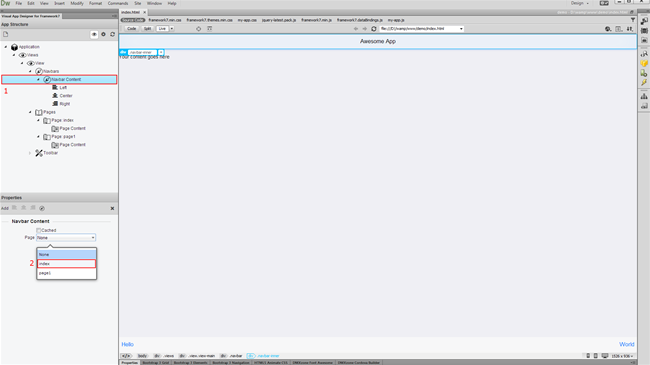Image resolution: width=650 pixels, height=365 pixels.
Task: Create new document in App Structure panel
Action: (x=6, y=34)
